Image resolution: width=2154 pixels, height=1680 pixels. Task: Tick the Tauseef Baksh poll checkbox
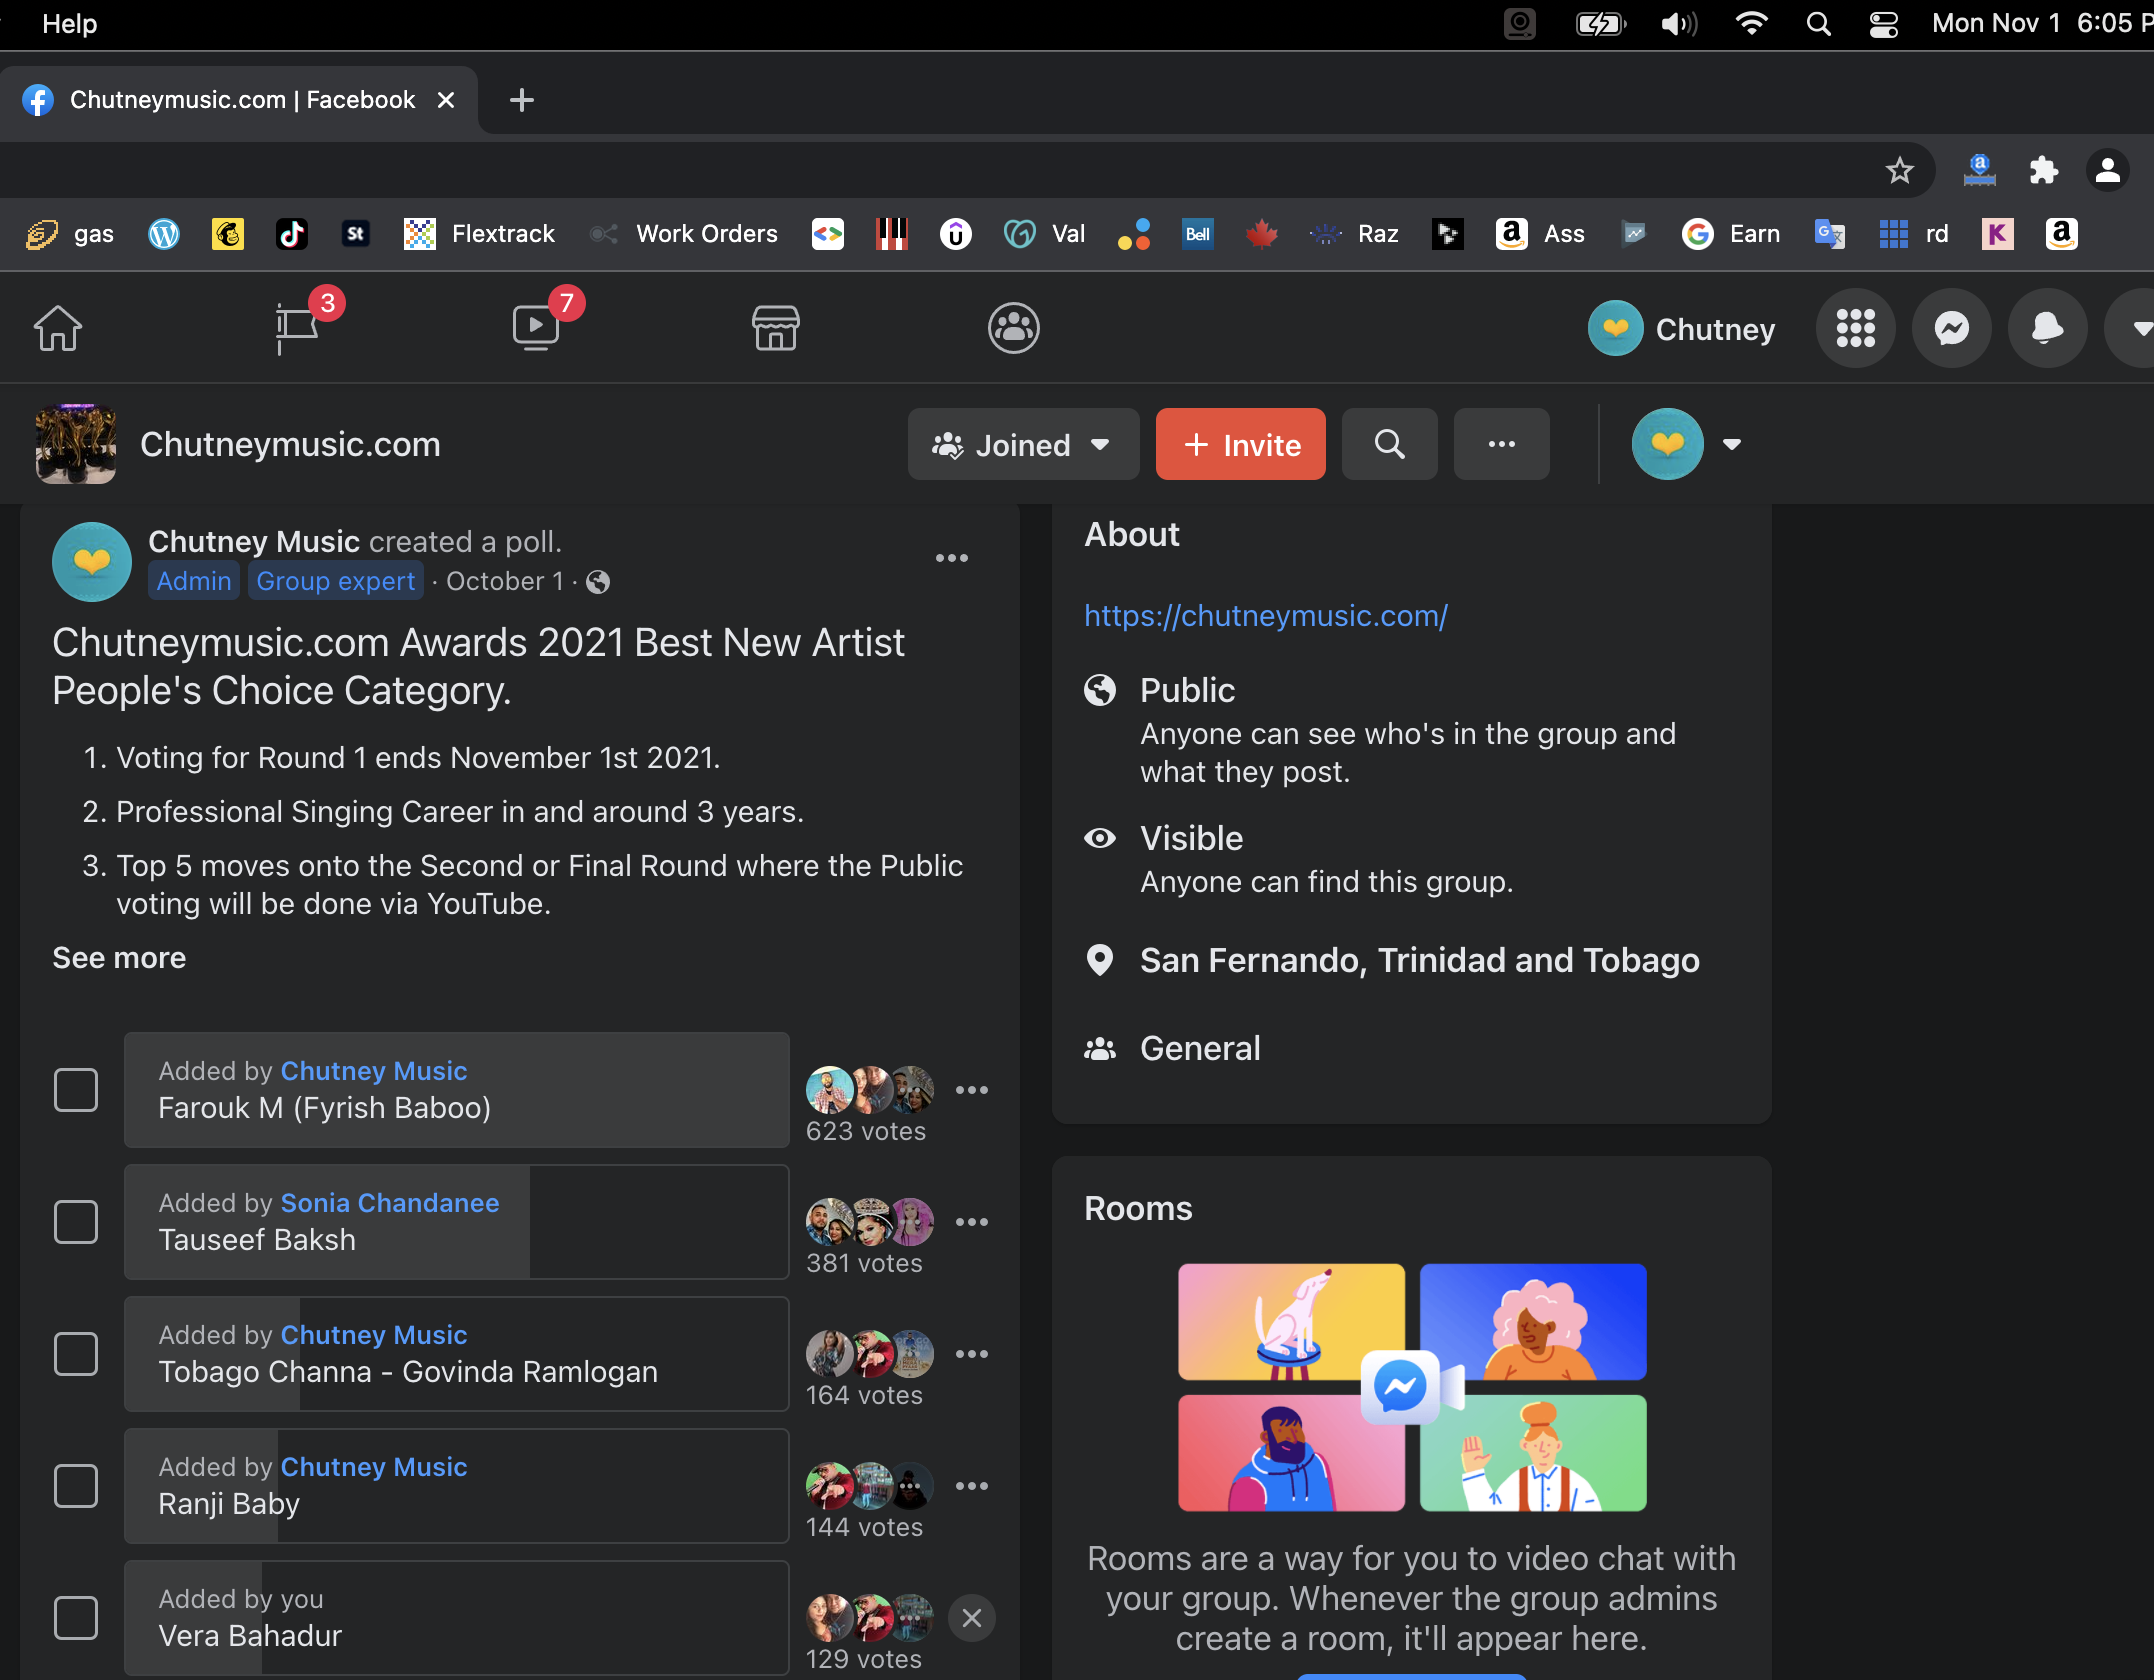[x=76, y=1222]
